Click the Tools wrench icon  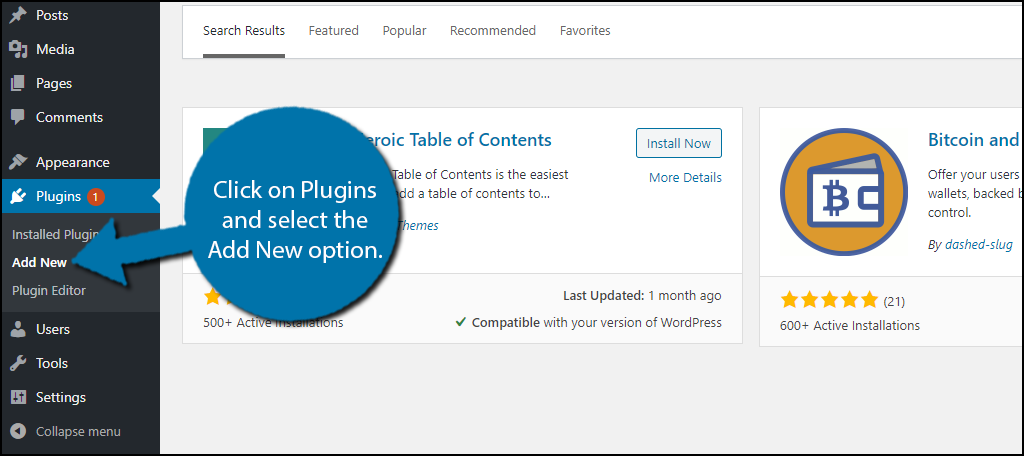18,363
